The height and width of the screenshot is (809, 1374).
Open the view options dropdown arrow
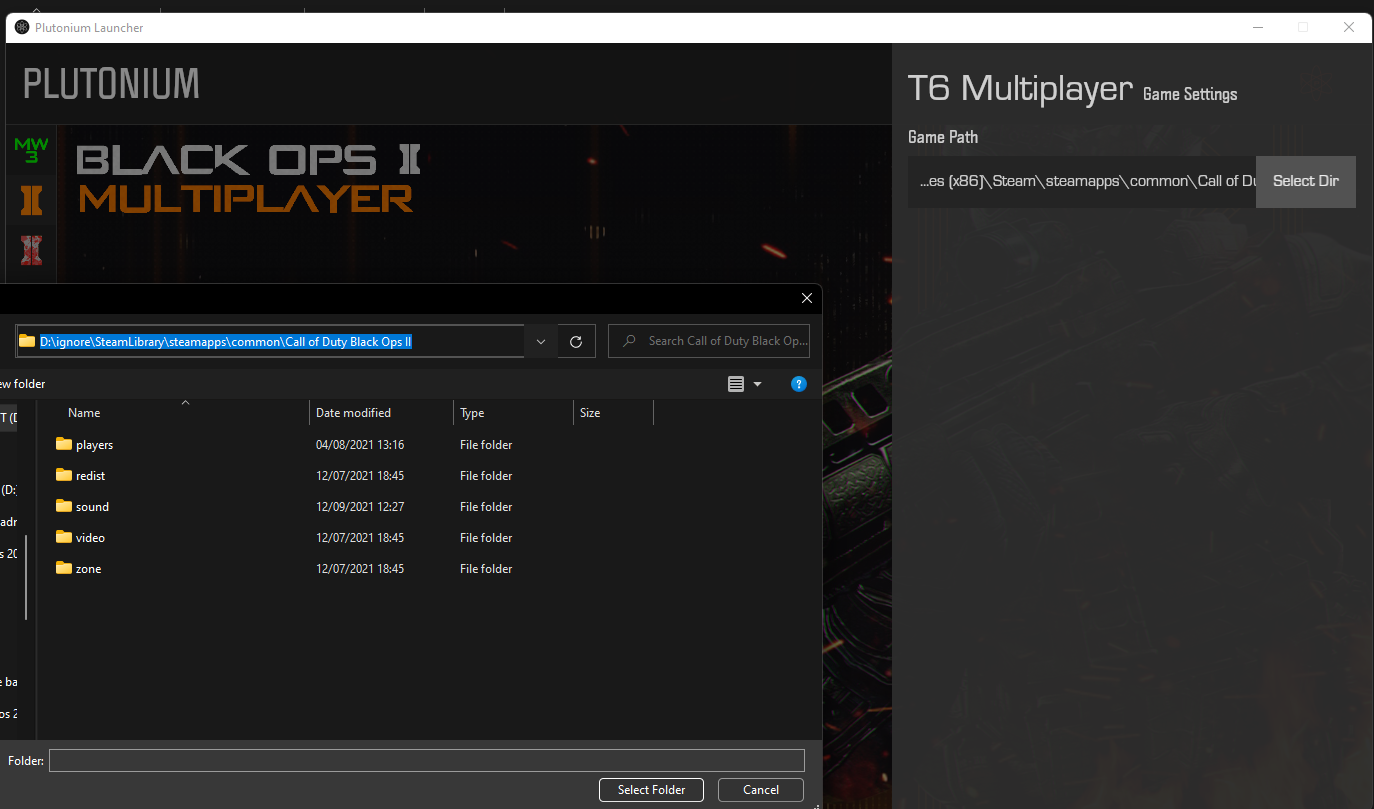click(757, 384)
